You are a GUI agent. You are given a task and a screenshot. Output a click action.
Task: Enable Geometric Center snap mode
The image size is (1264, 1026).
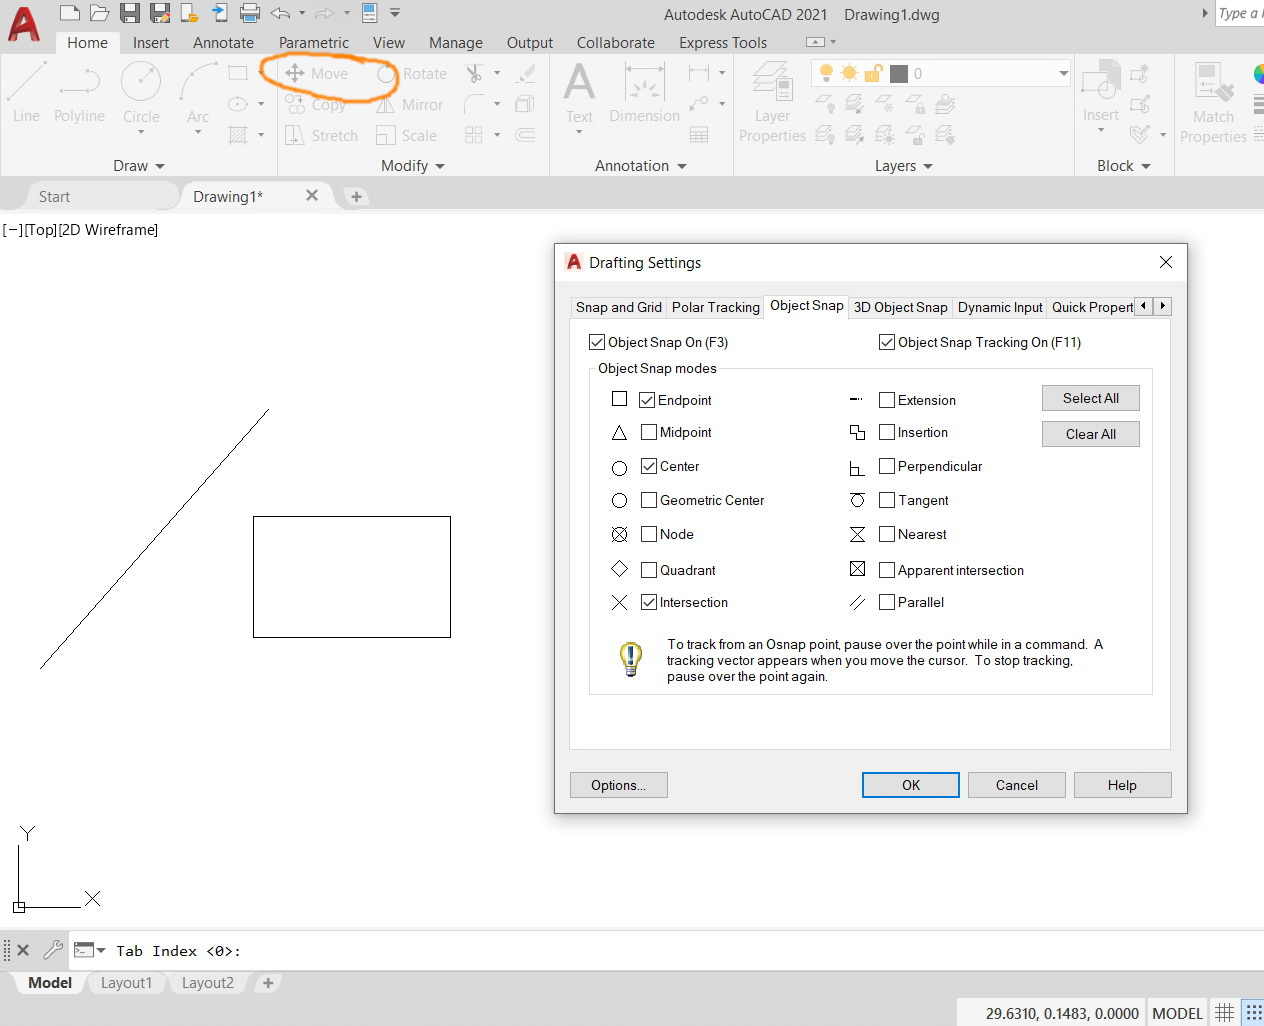(x=649, y=500)
